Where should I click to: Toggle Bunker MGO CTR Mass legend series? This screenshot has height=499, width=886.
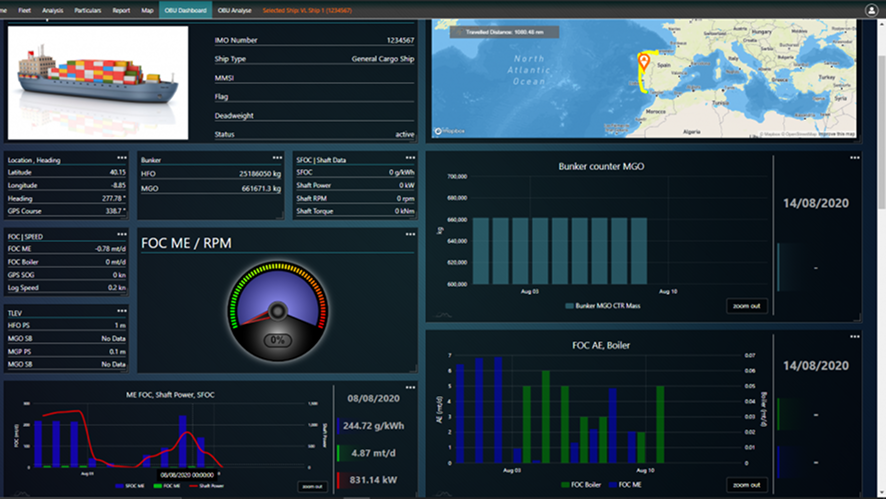pos(603,306)
